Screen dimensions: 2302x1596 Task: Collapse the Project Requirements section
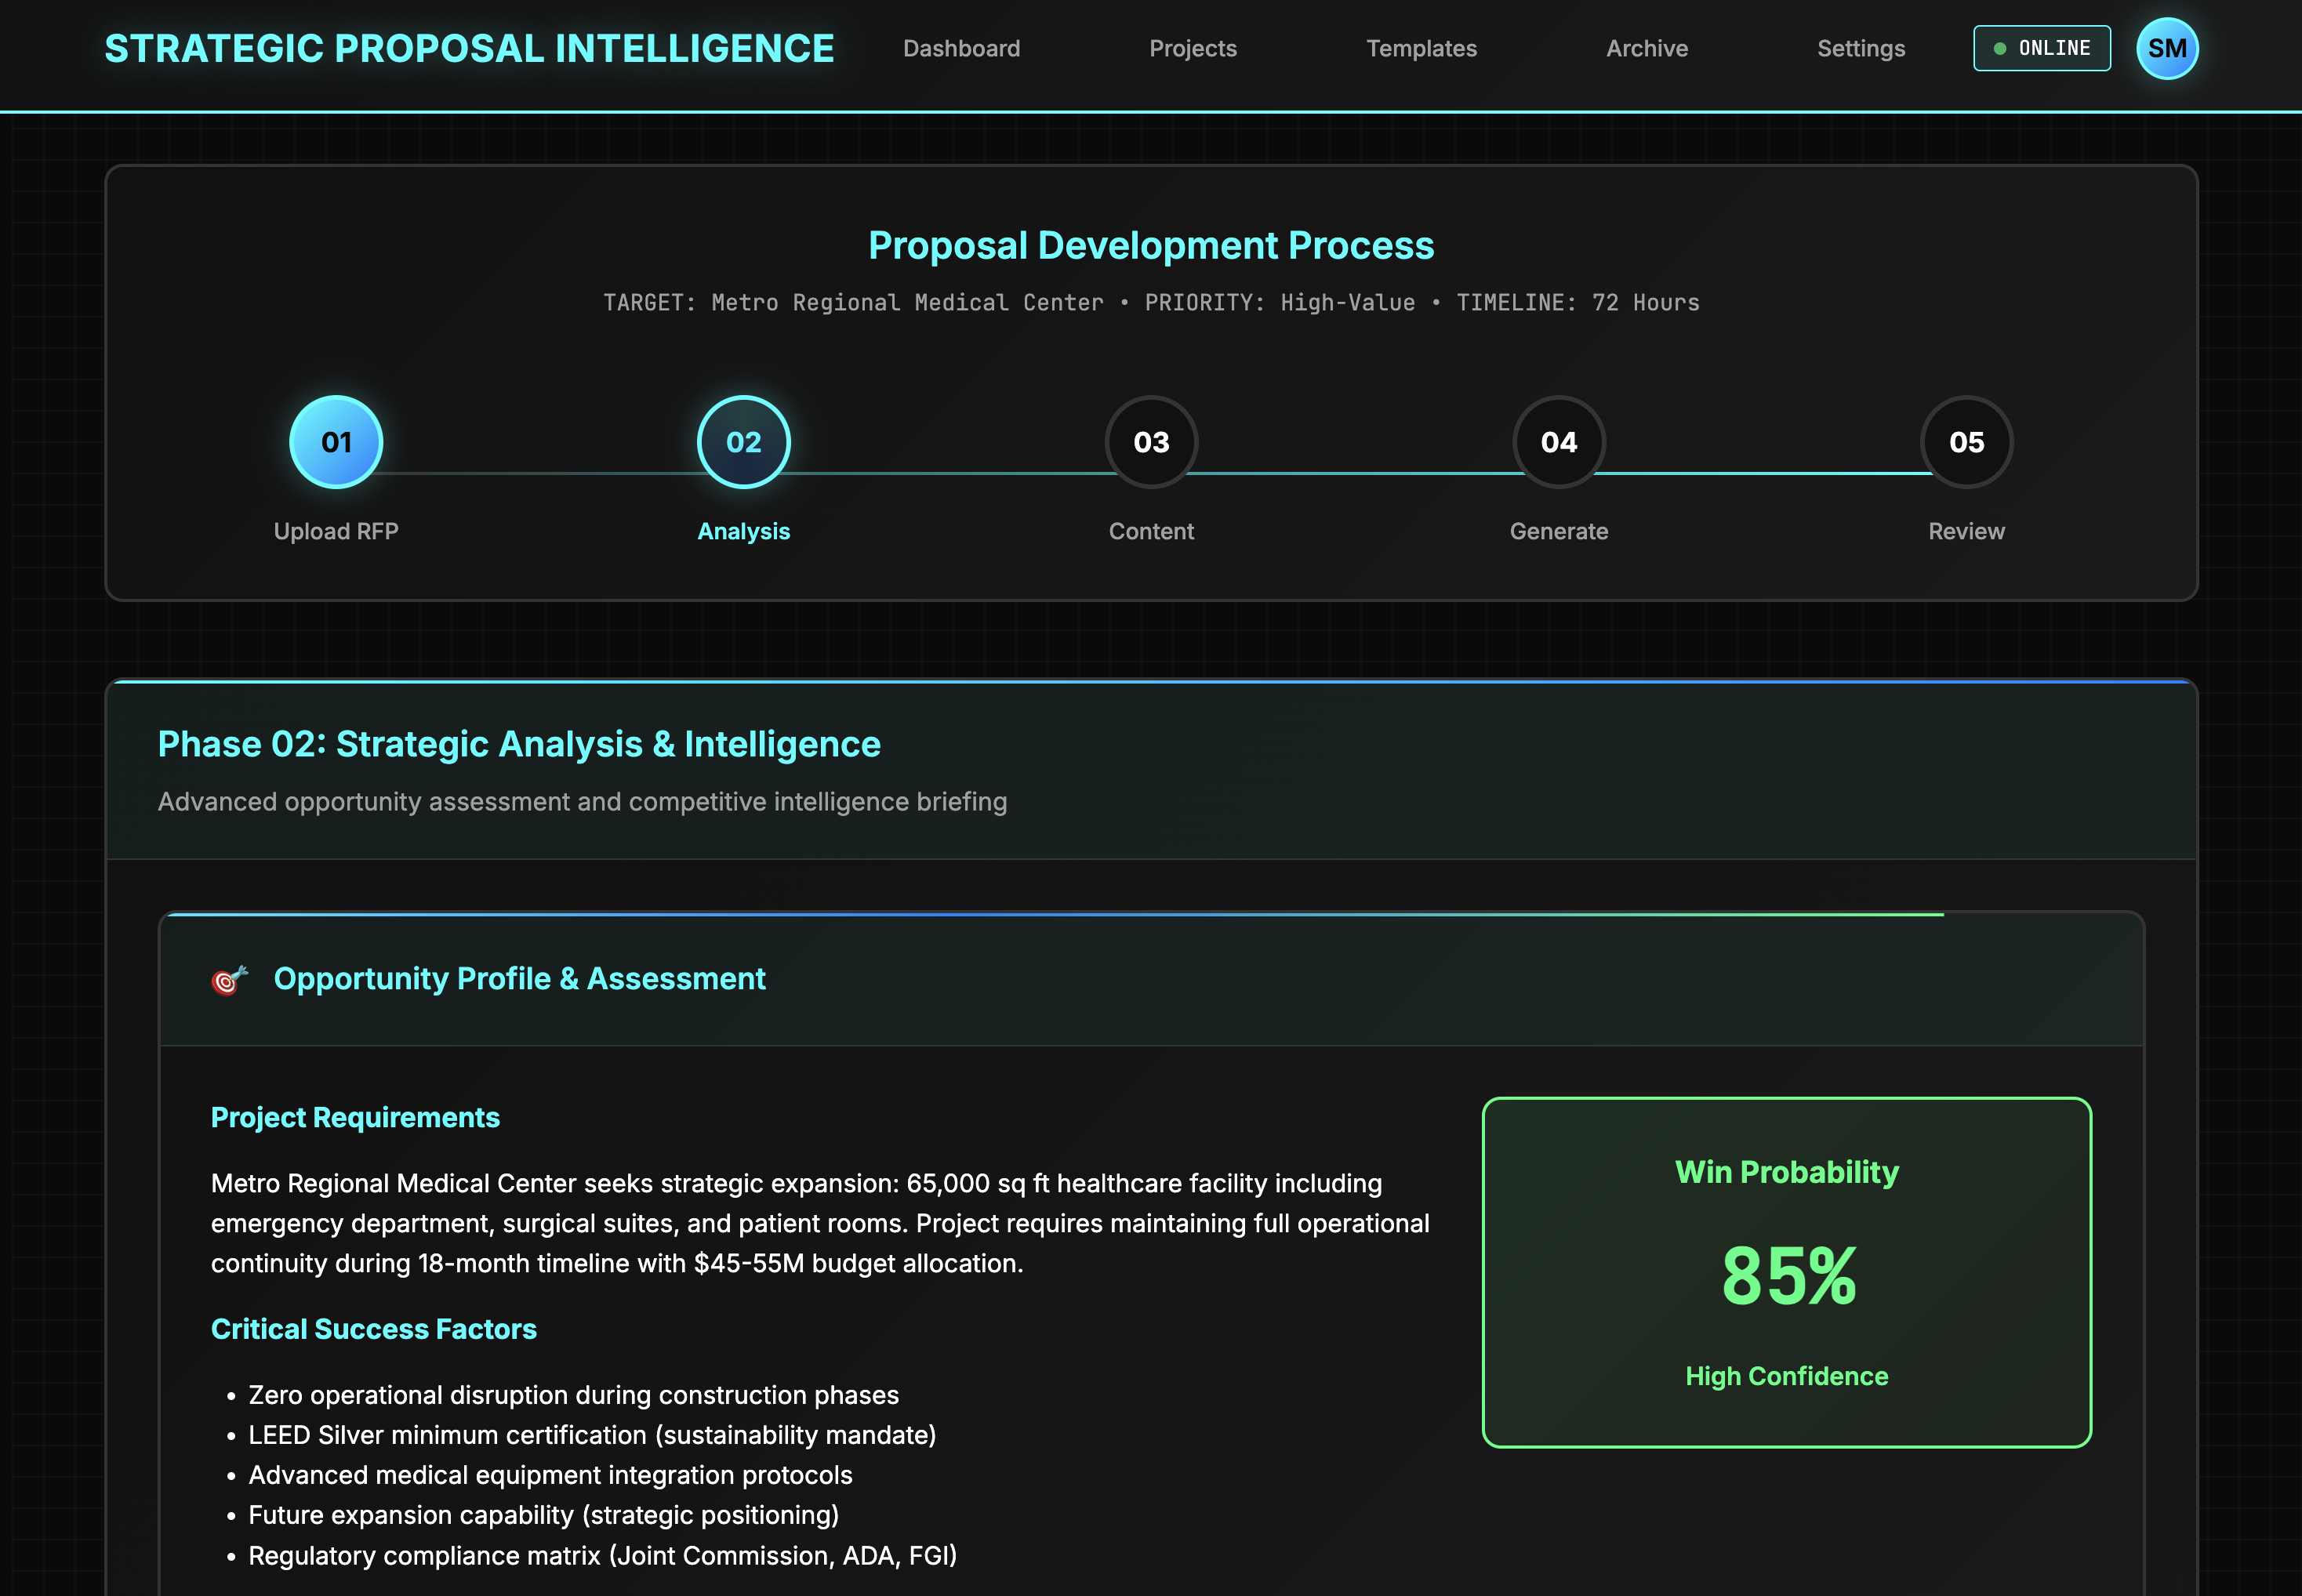(x=355, y=1117)
